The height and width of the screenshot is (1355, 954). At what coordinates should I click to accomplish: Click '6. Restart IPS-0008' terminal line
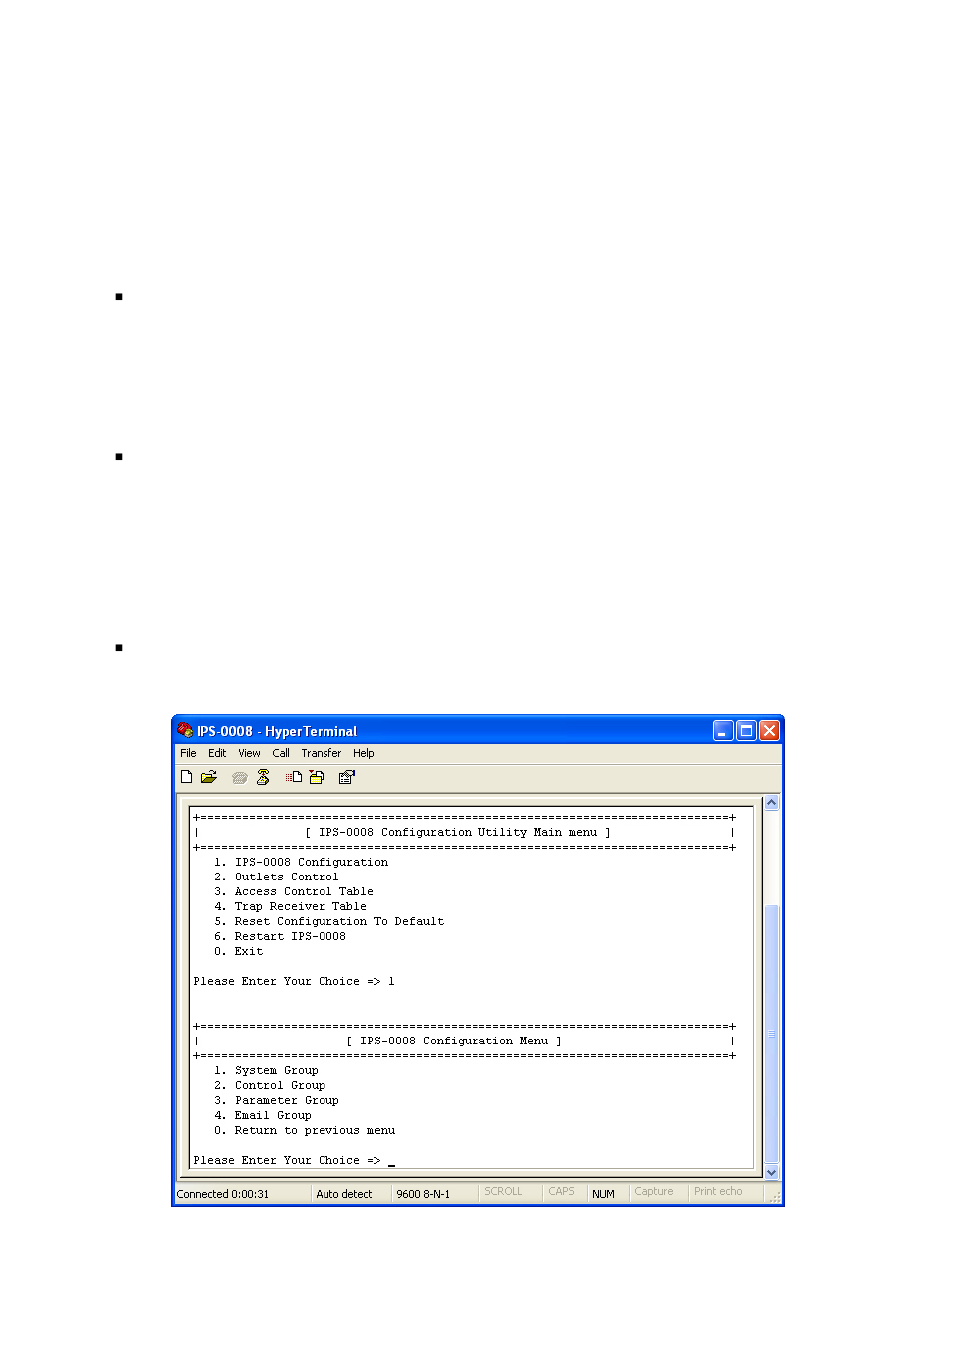(x=280, y=937)
